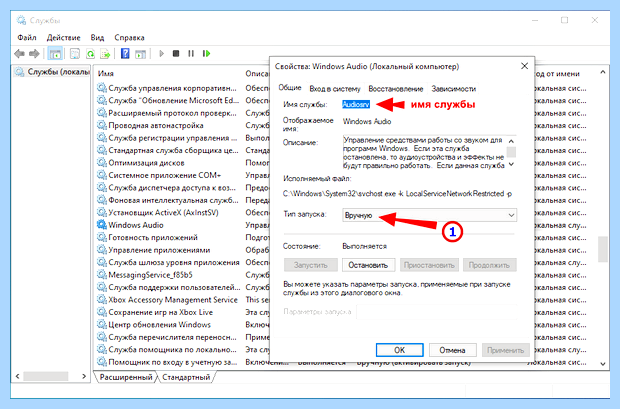The height and width of the screenshot is (409, 620).
Task: Click the gear icon beside Установщик ActiveX (AxInstSV)
Action: click(102, 212)
